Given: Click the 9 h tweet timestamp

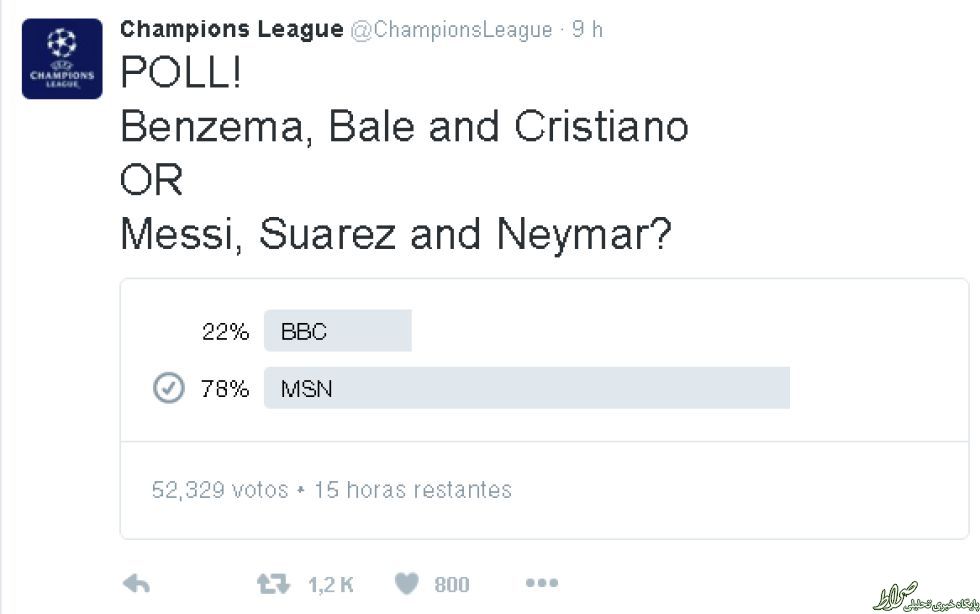Looking at the screenshot, I should coord(587,30).
